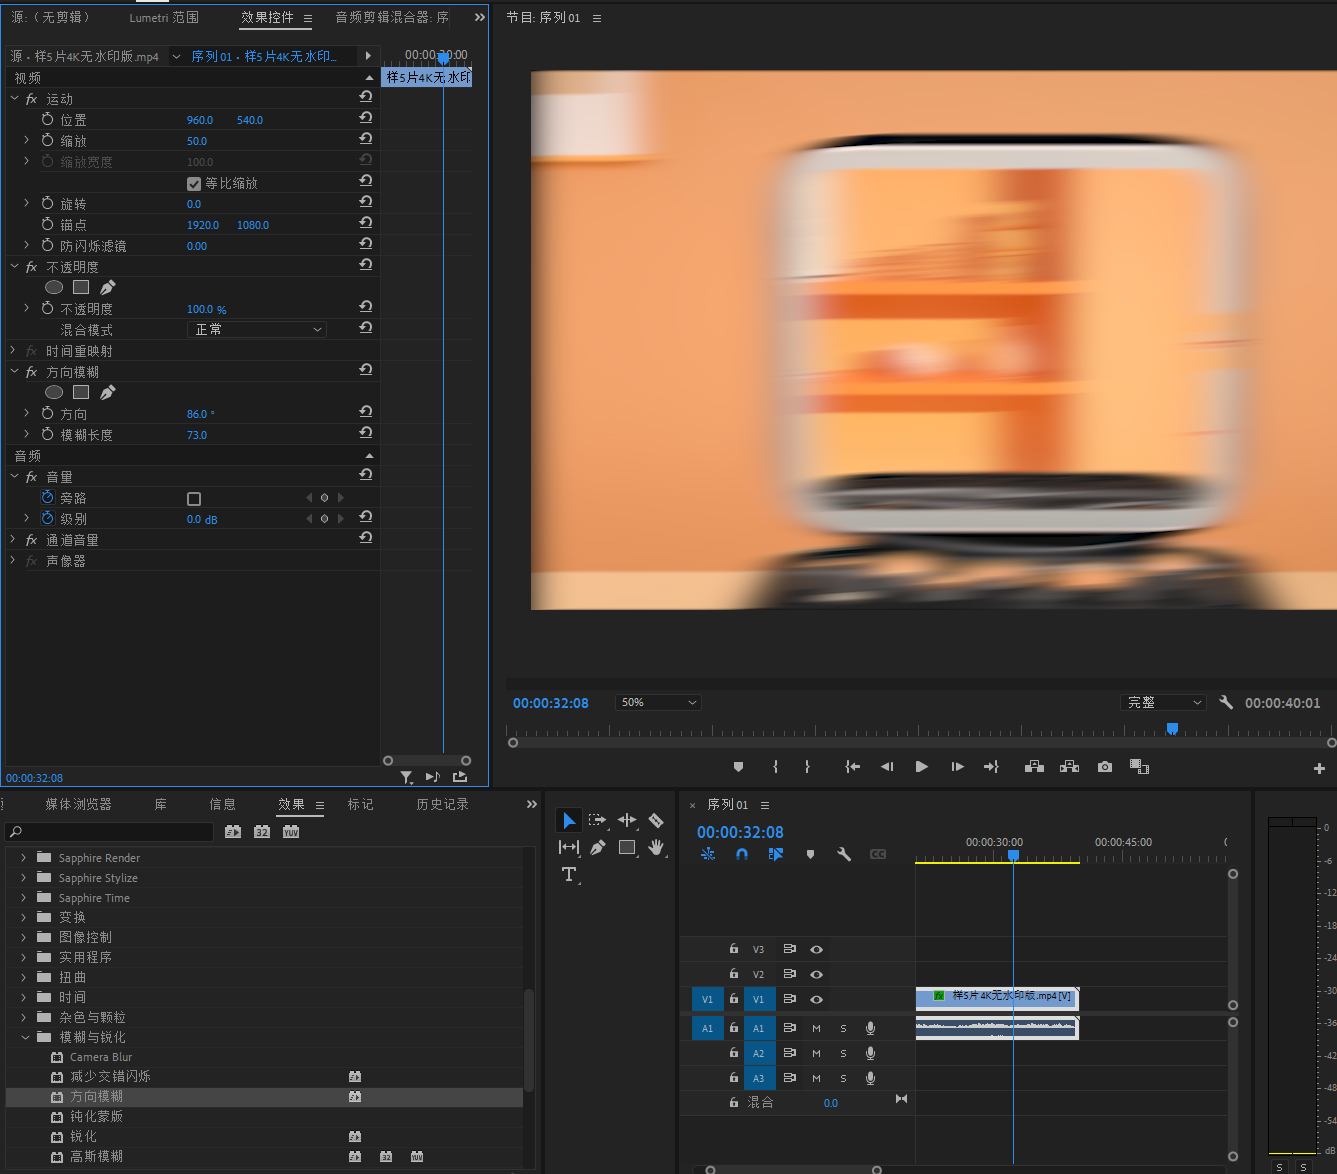The height and width of the screenshot is (1174, 1337).
Task: Expand the 扭曲 effects folder
Action: click(24, 977)
